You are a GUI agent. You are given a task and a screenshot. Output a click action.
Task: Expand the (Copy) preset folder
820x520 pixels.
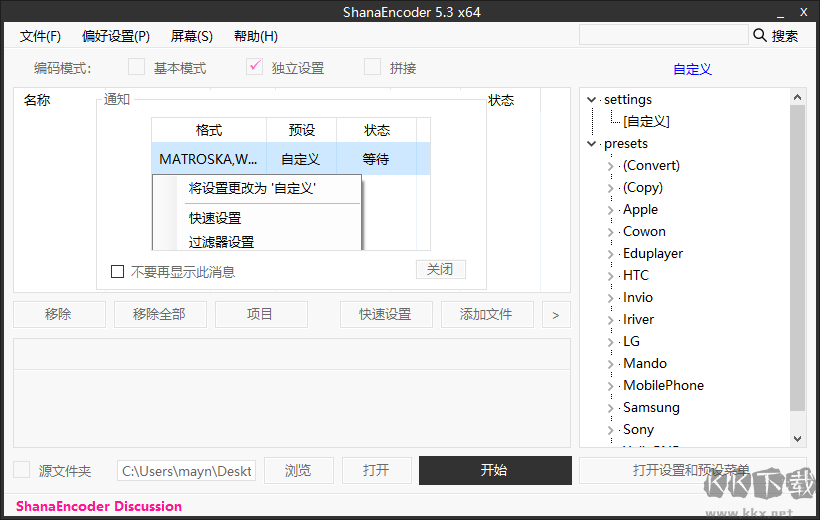coord(610,188)
